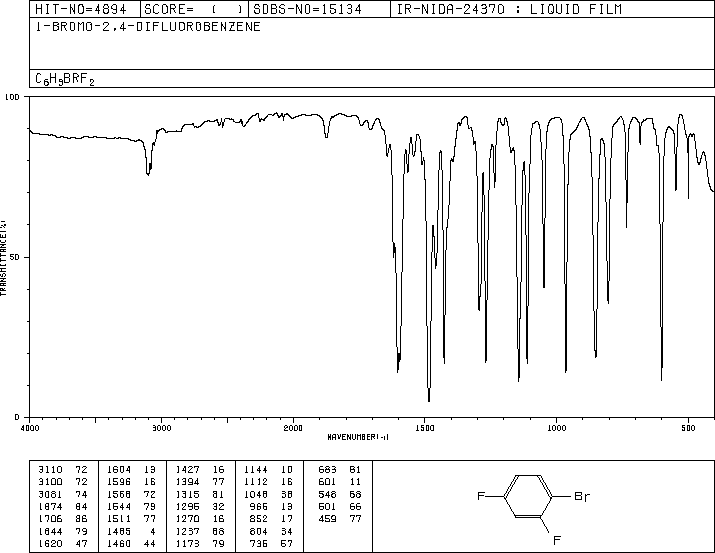
Task: Click the 1000 wavenumber axis tick label
Action: tap(556, 428)
